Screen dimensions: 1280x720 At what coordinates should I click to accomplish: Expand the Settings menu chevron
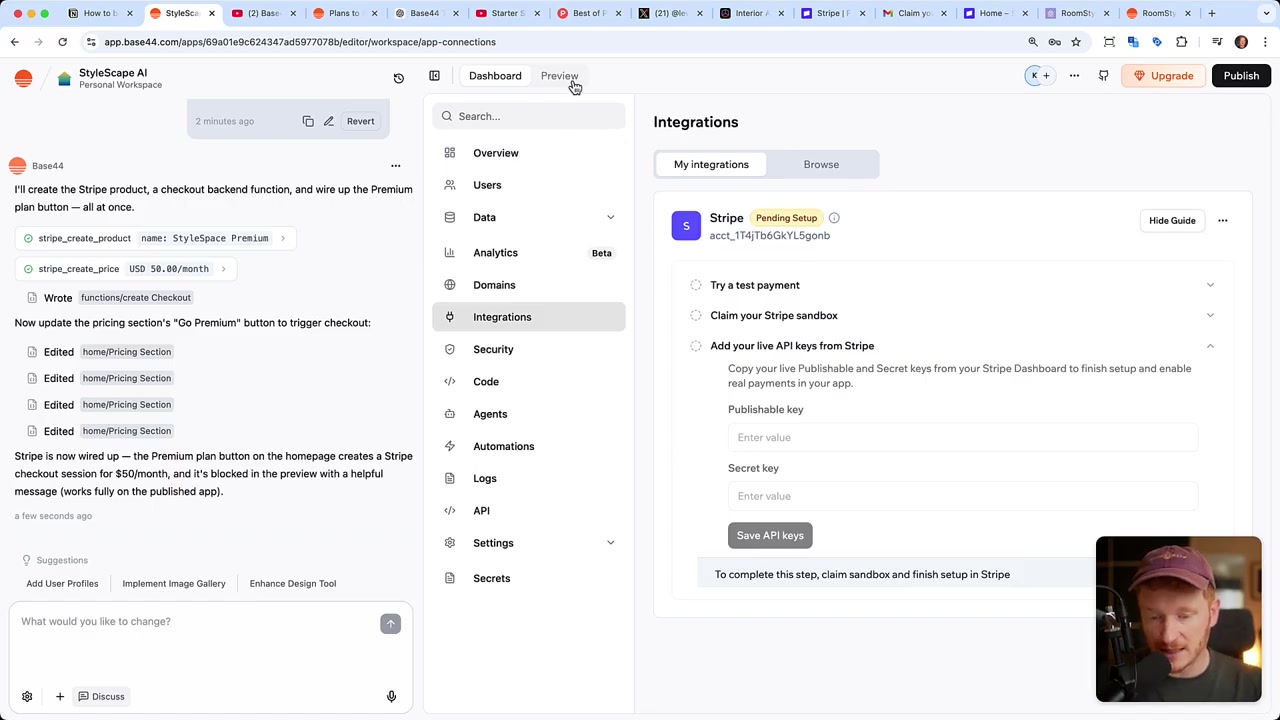pyautogui.click(x=610, y=542)
